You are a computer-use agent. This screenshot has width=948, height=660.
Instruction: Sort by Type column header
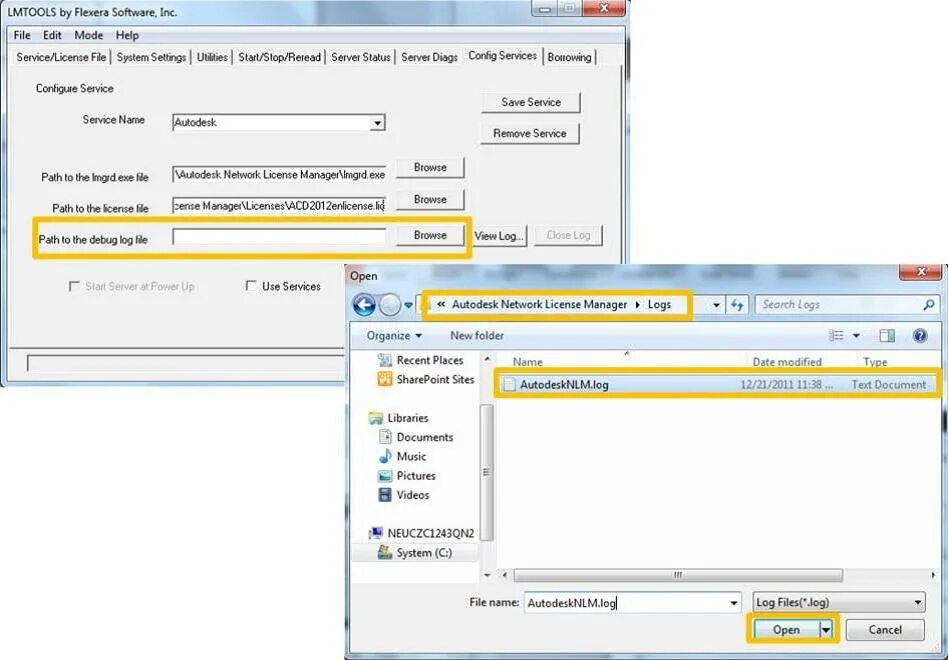click(875, 362)
